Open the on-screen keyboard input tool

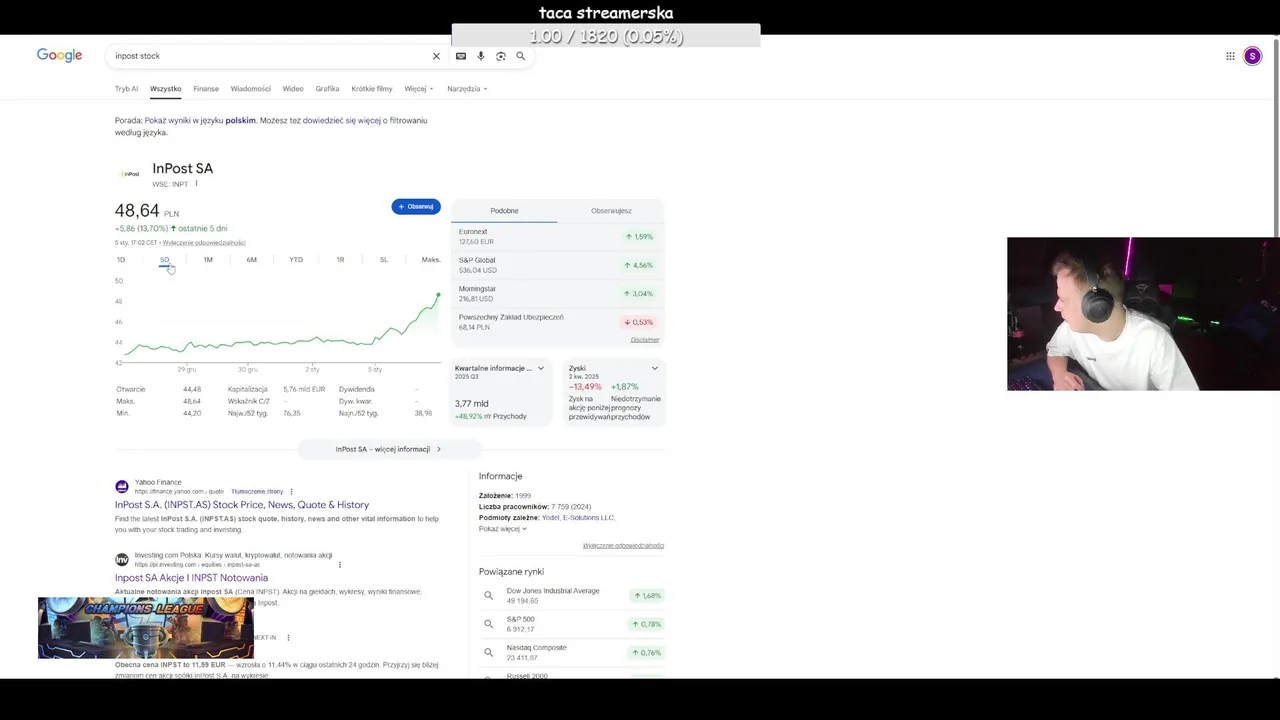pos(461,56)
